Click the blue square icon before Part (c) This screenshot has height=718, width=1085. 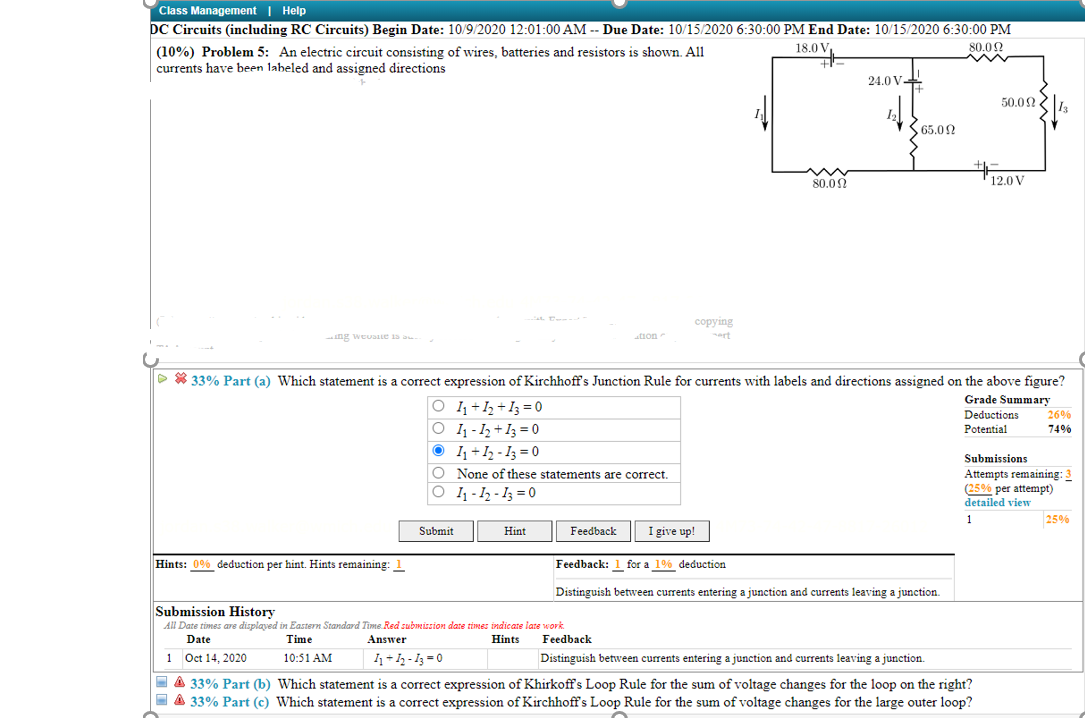coord(160,701)
